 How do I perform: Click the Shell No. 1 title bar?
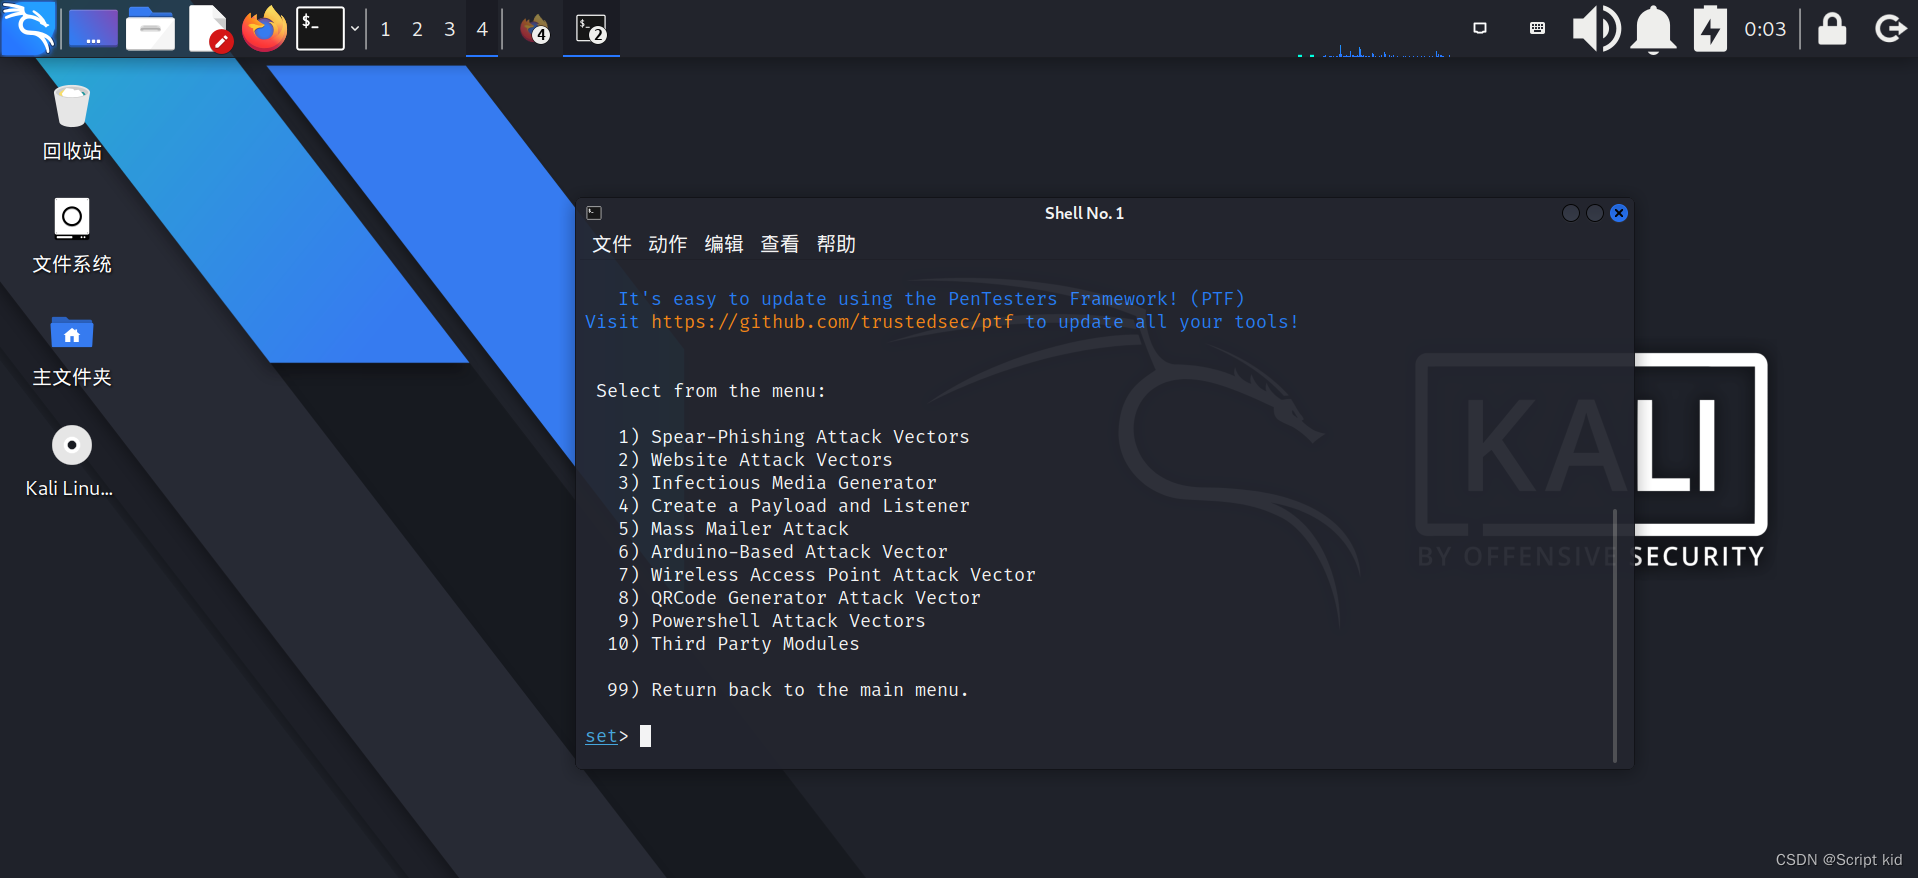pos(1084,213)
